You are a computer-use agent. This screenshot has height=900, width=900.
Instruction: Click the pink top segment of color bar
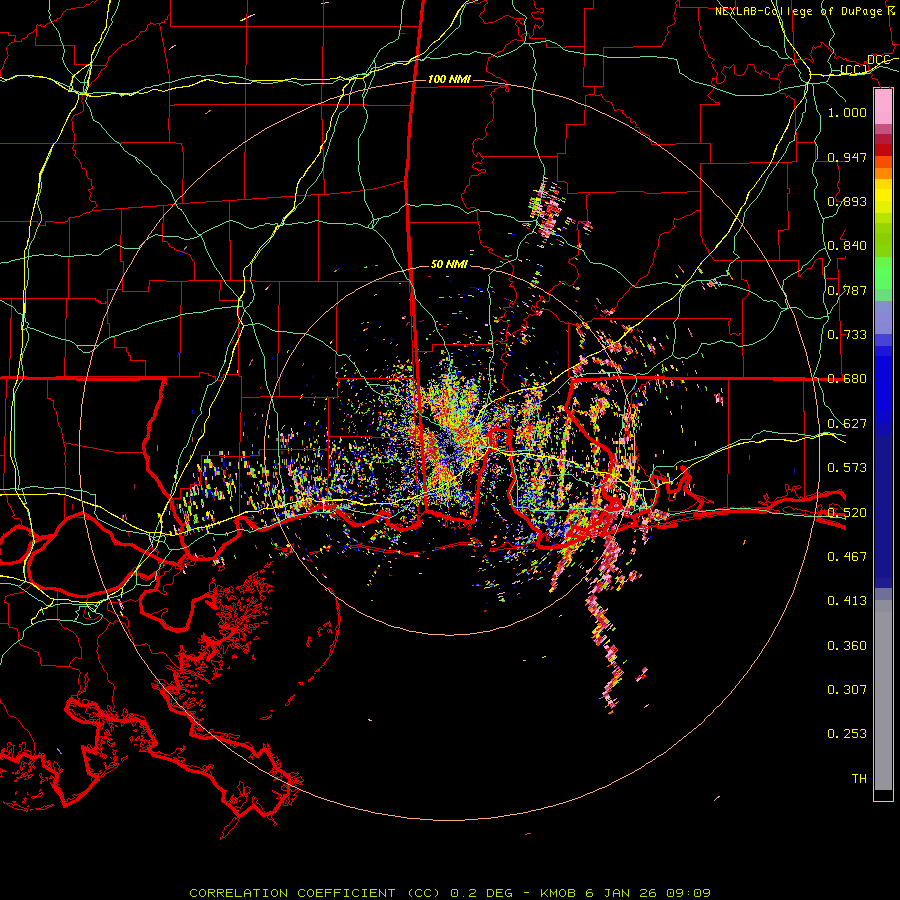point(883,107)
